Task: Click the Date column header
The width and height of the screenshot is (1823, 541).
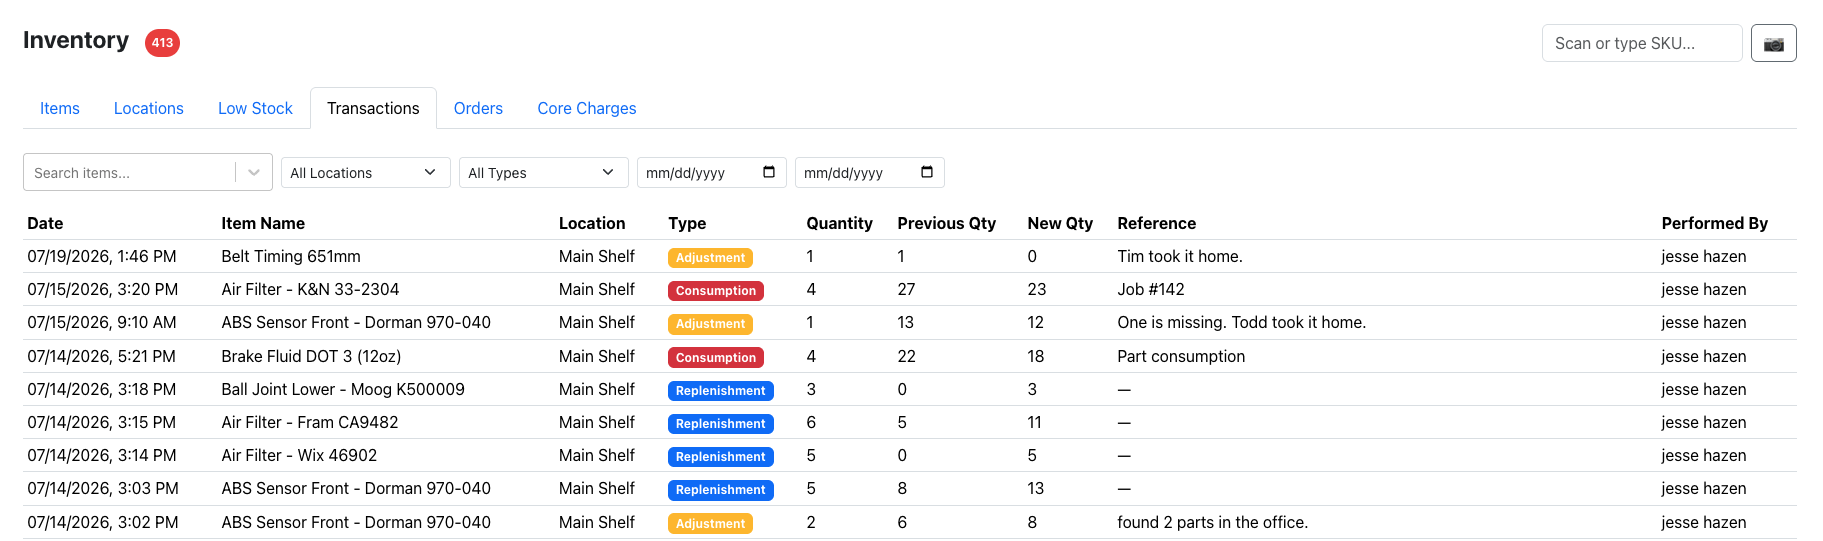Action: [x=45, y=223]
